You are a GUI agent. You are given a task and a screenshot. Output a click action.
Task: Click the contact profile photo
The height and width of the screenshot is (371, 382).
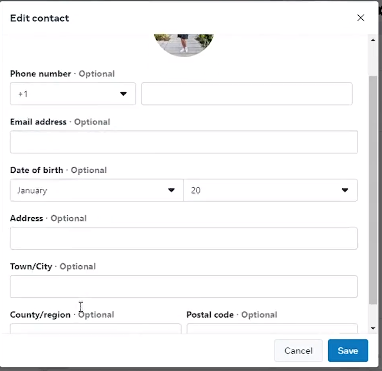(x=184, y=45)
